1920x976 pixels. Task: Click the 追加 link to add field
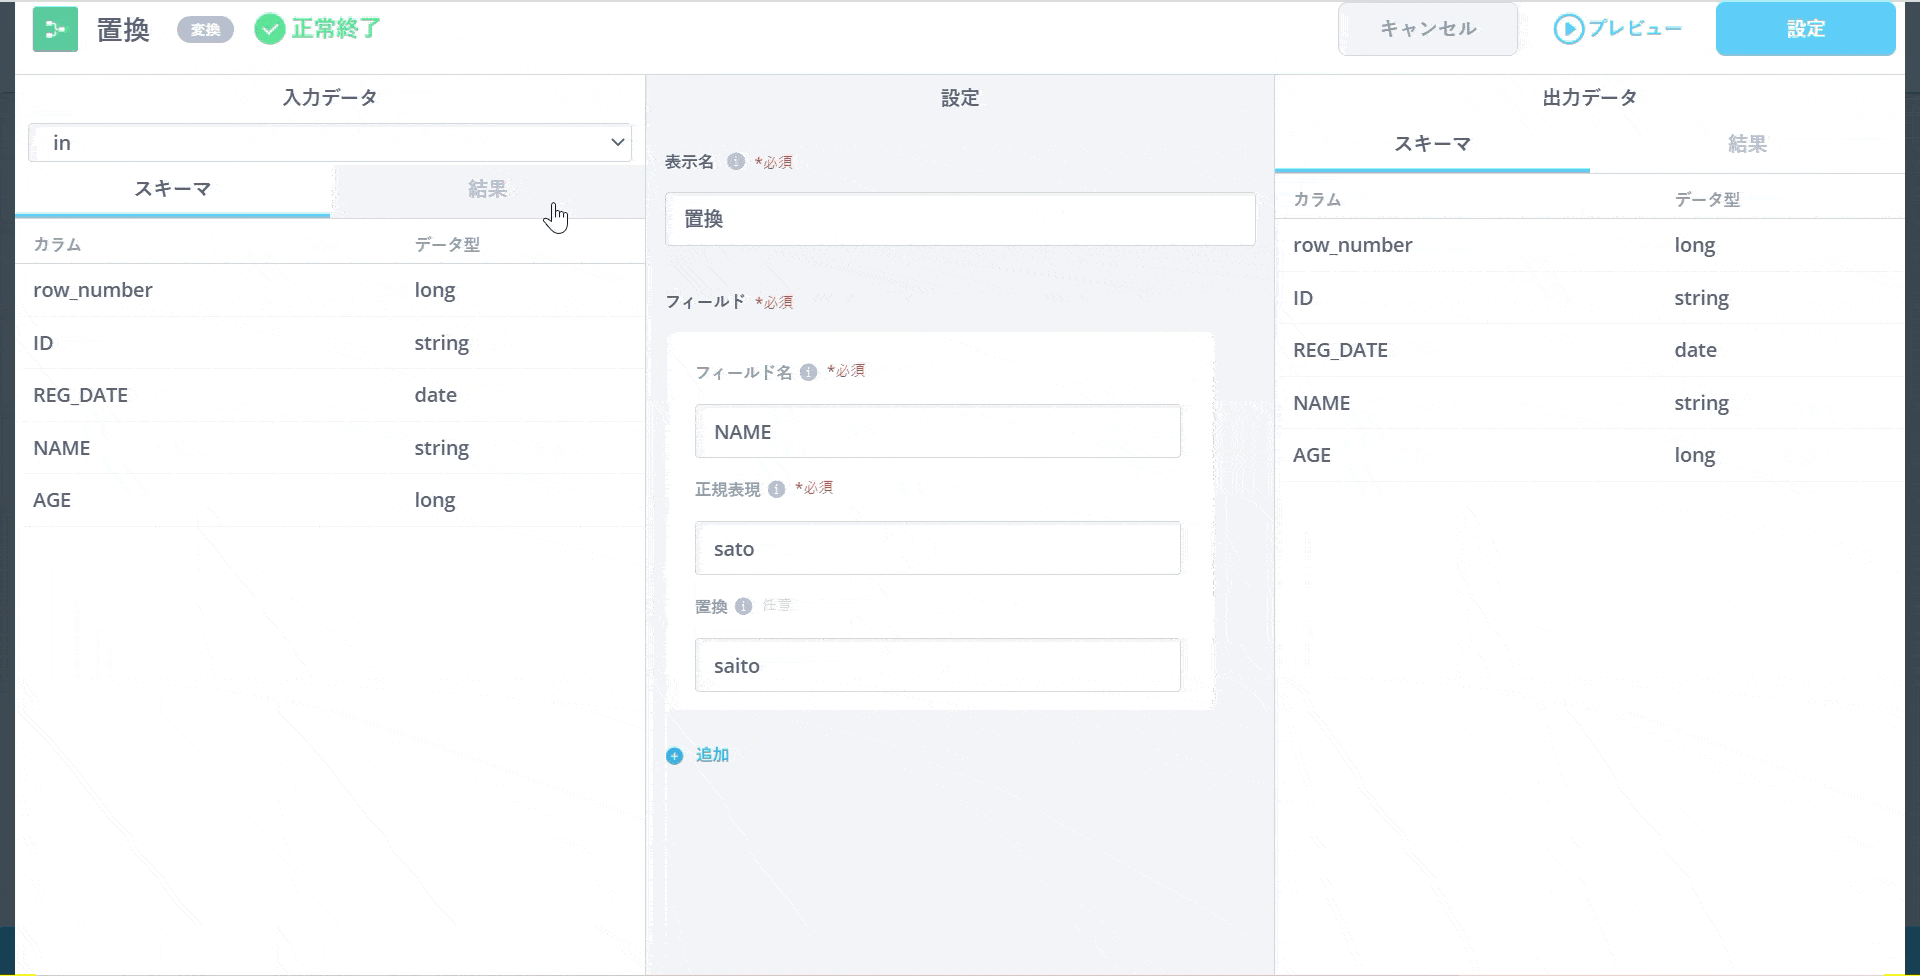[712, 755]
